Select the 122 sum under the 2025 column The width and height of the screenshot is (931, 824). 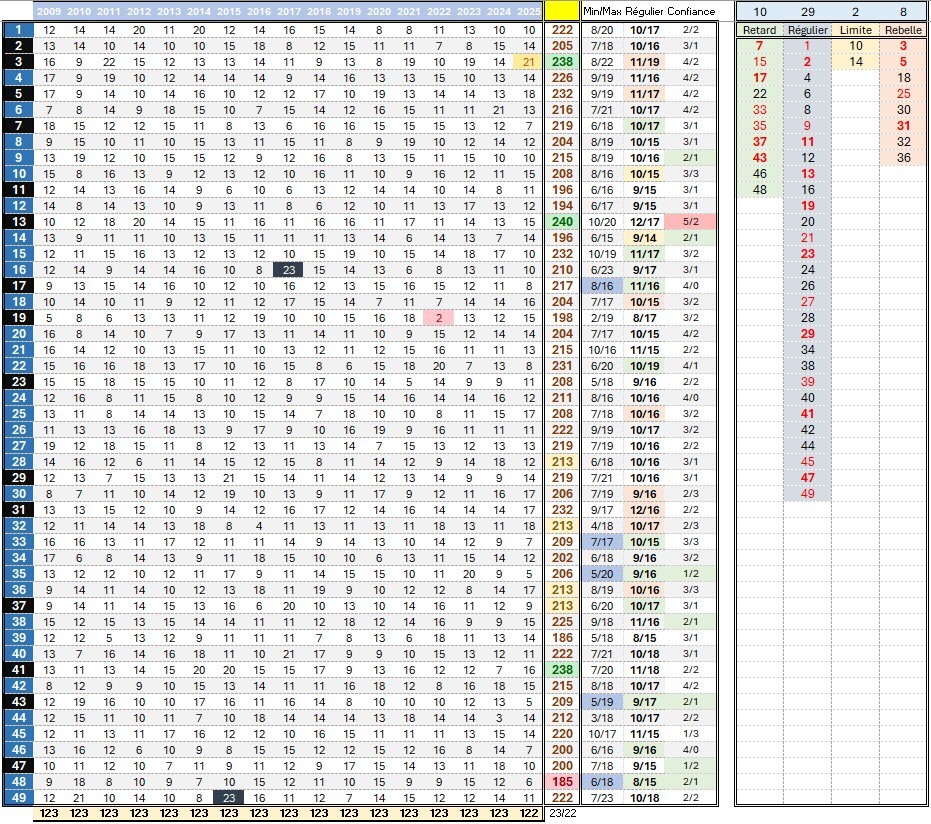[528, 814]
